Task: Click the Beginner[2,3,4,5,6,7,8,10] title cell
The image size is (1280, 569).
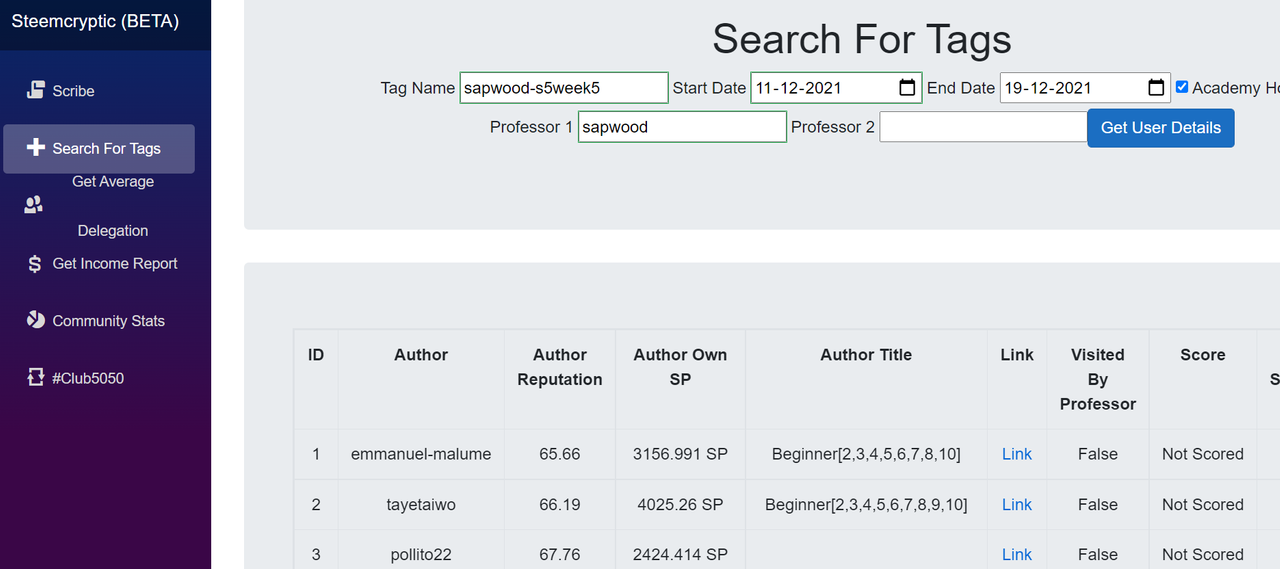Action: (866, 454)
